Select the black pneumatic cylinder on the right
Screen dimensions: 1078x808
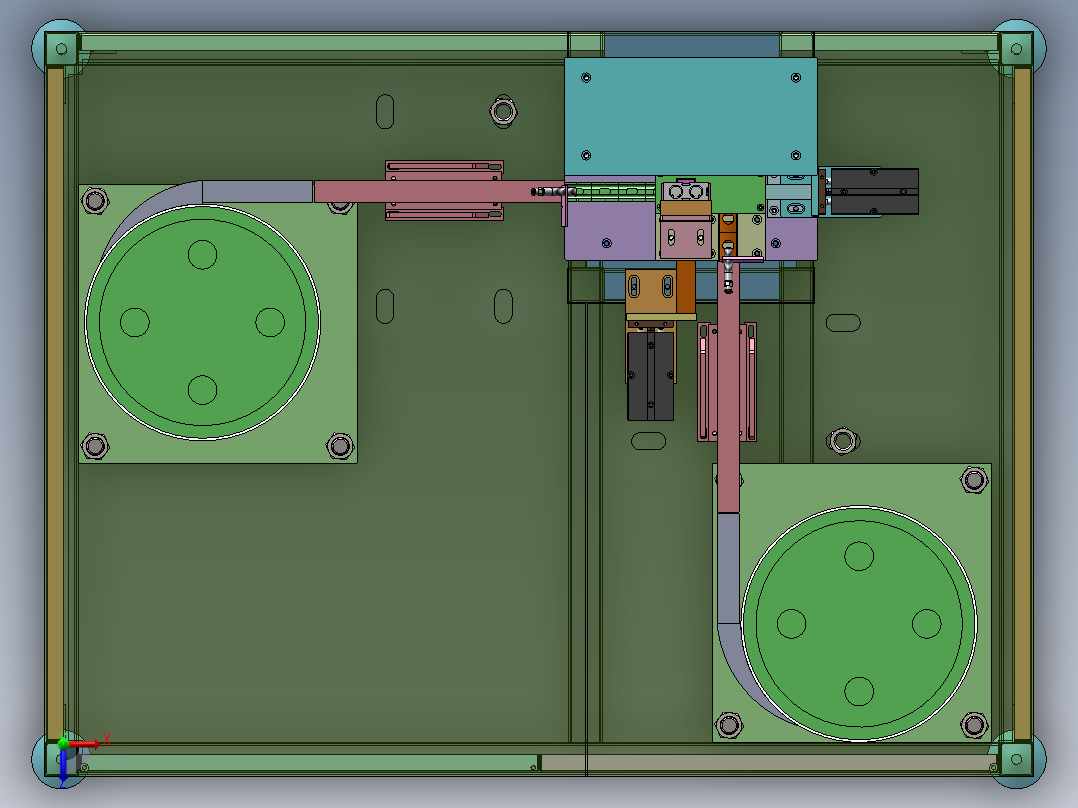point(874,191)
